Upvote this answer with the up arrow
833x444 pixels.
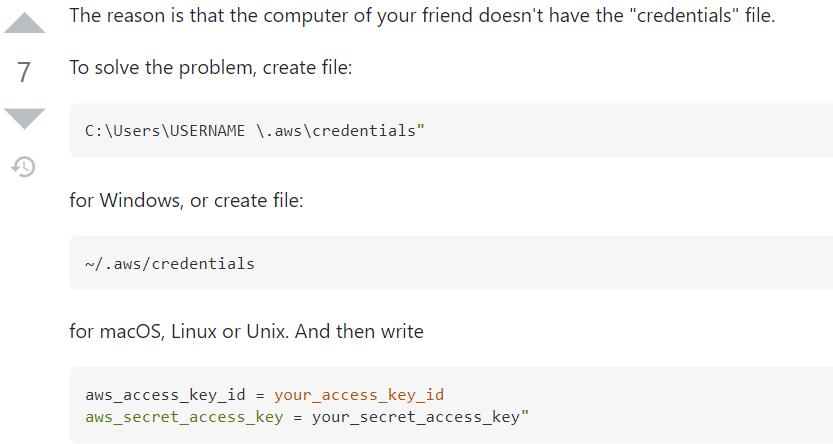[24, 23]
